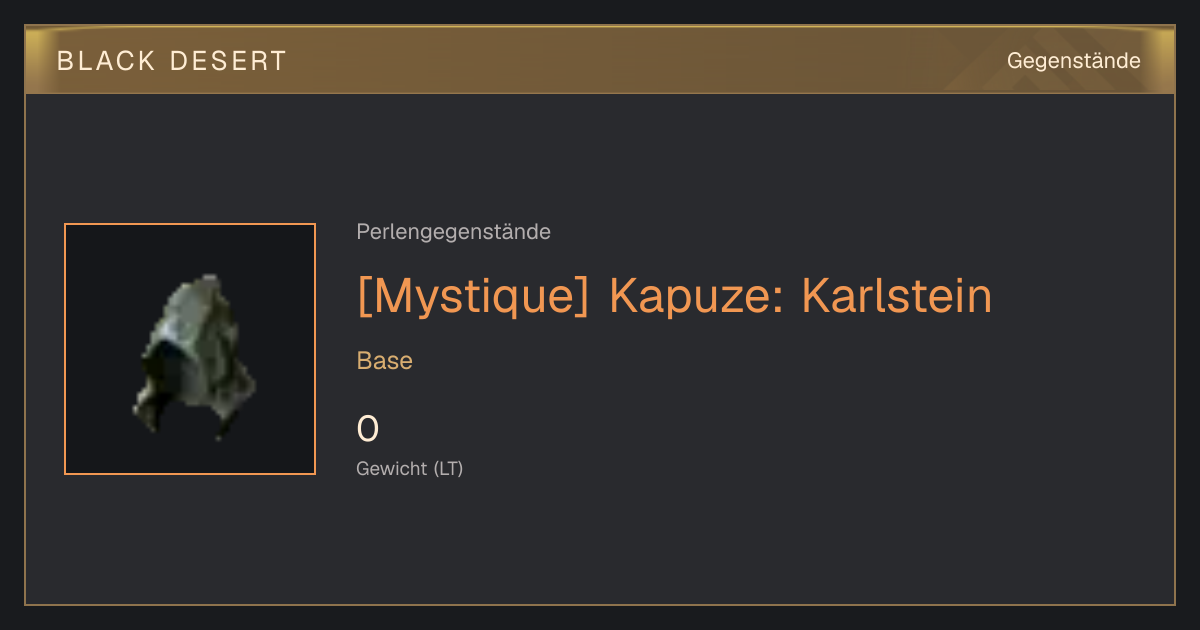The height and width of the screenshot is (630, 1200).
Task: Click empty dark card area below weight
Action: point(600,545)
